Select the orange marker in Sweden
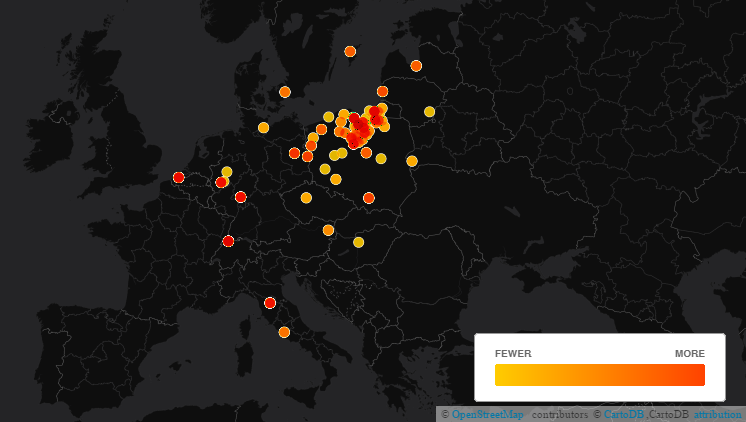Image resolution: width=746 pixels, height=422 pixels. [x=350, y=51]
